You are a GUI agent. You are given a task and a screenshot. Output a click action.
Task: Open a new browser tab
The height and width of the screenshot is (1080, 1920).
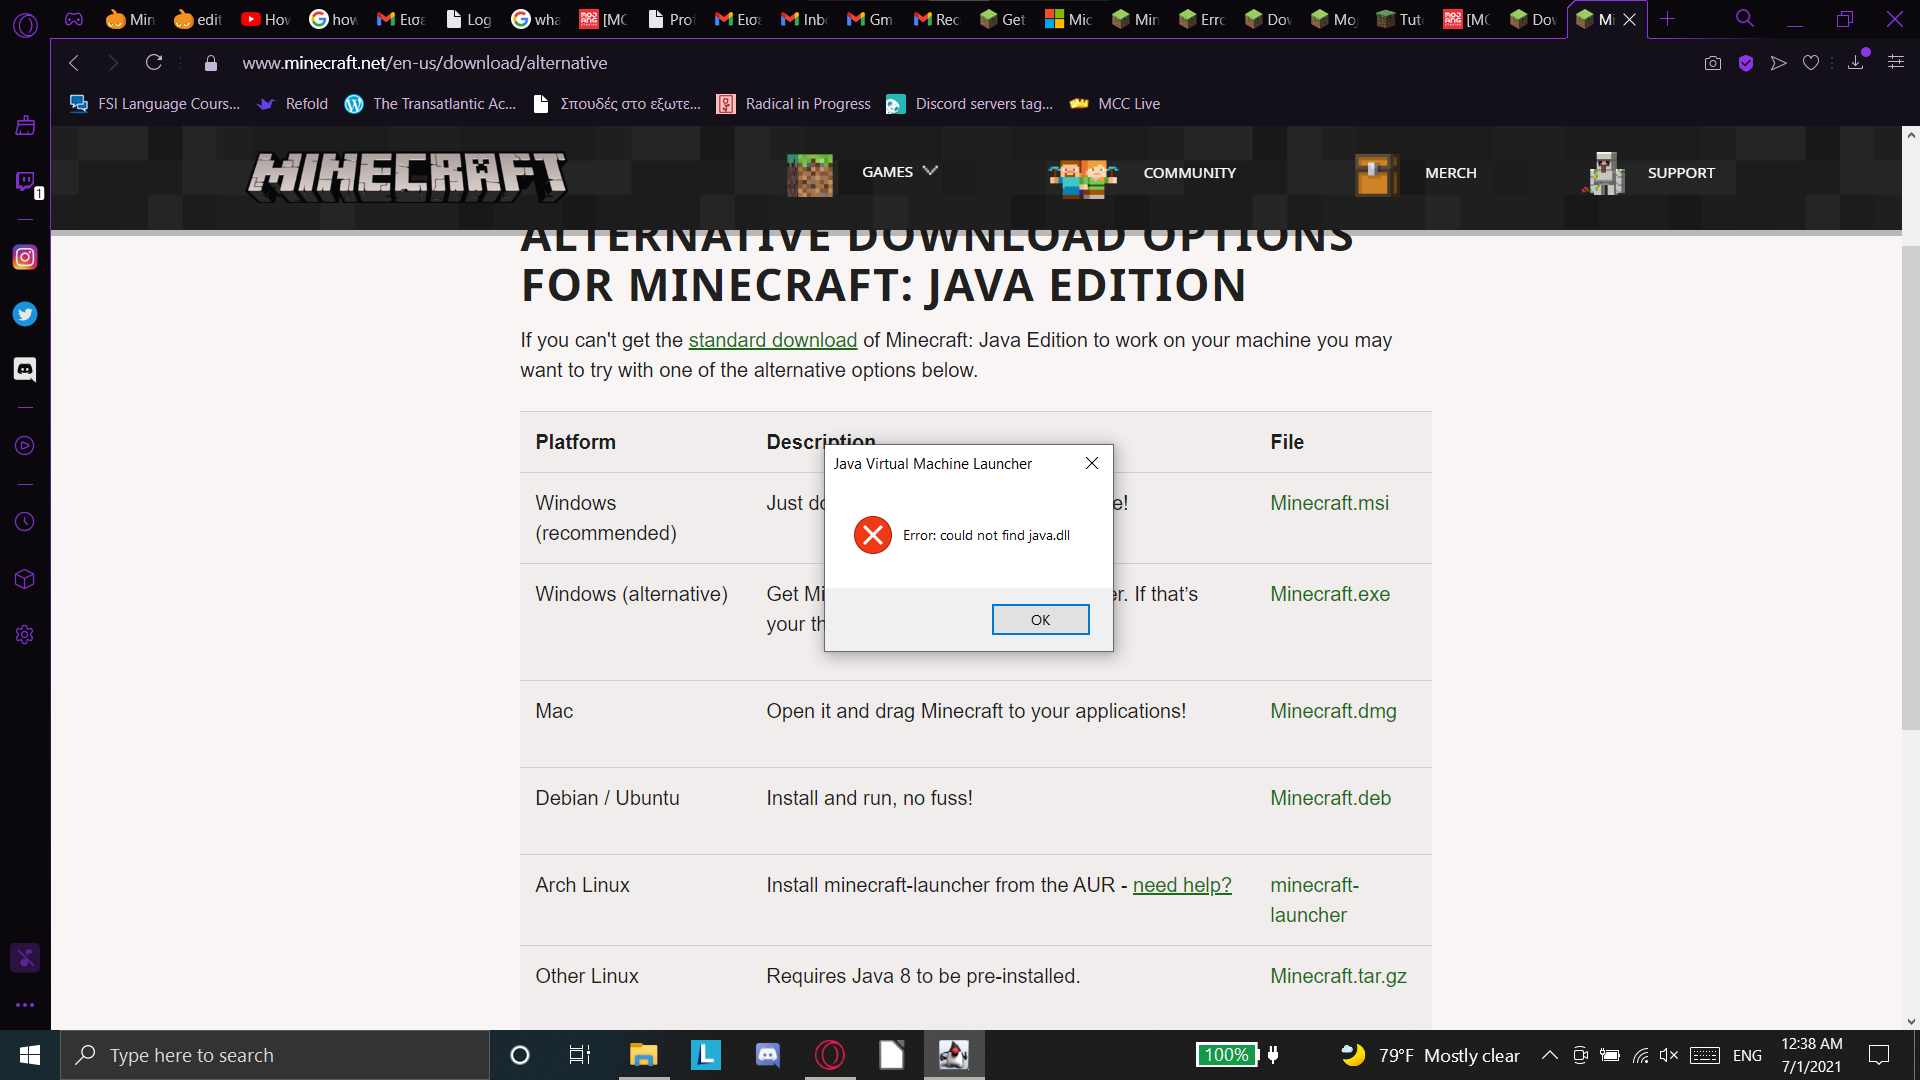(x=1667, y=19)
